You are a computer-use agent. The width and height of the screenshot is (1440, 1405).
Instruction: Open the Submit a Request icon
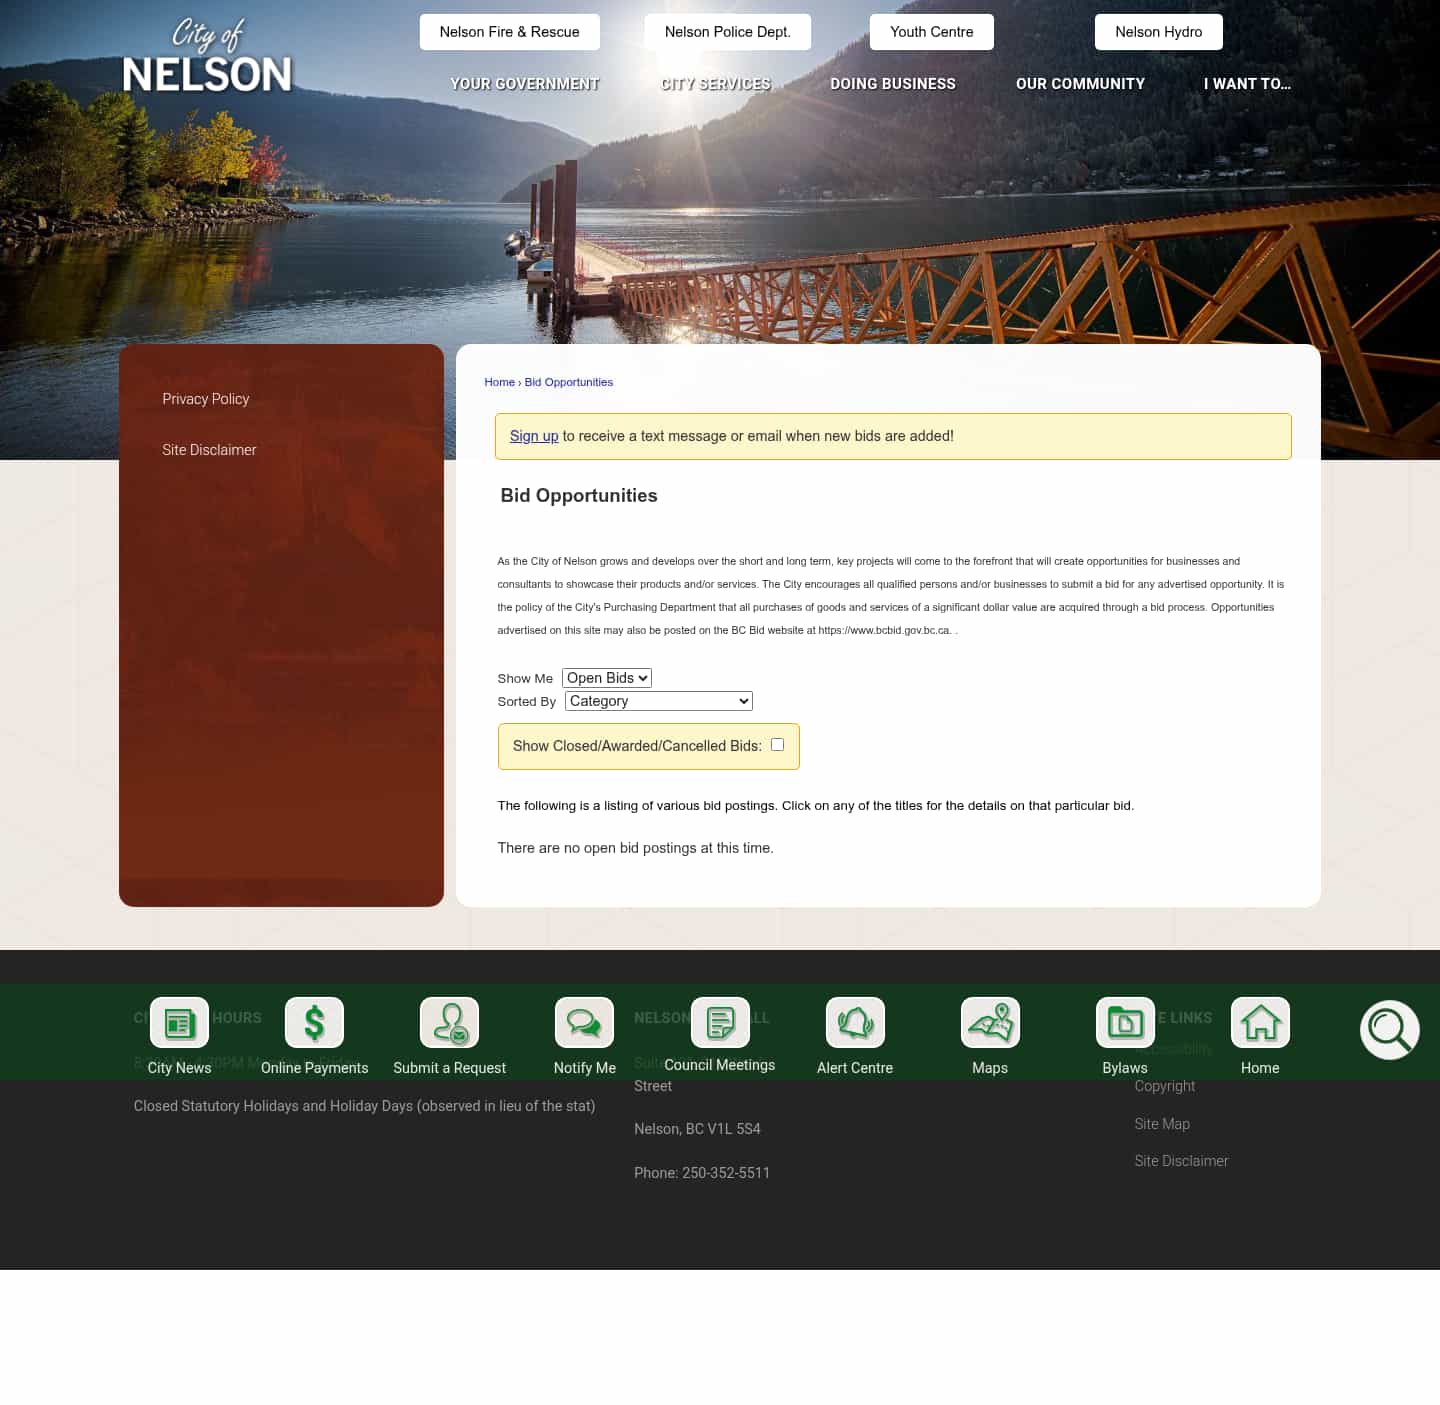click(x=449, y=1022)
